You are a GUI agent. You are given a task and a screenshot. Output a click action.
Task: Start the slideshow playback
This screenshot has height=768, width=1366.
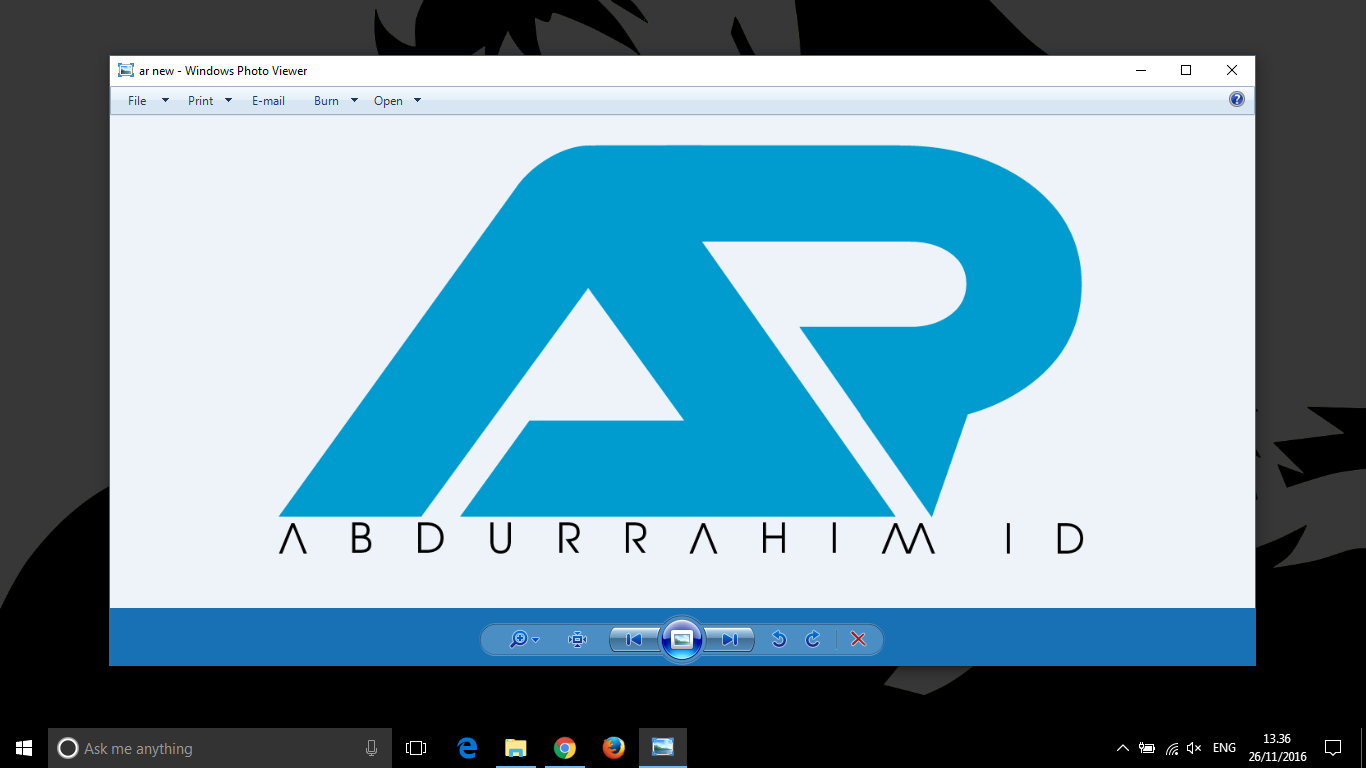[682, 639]
